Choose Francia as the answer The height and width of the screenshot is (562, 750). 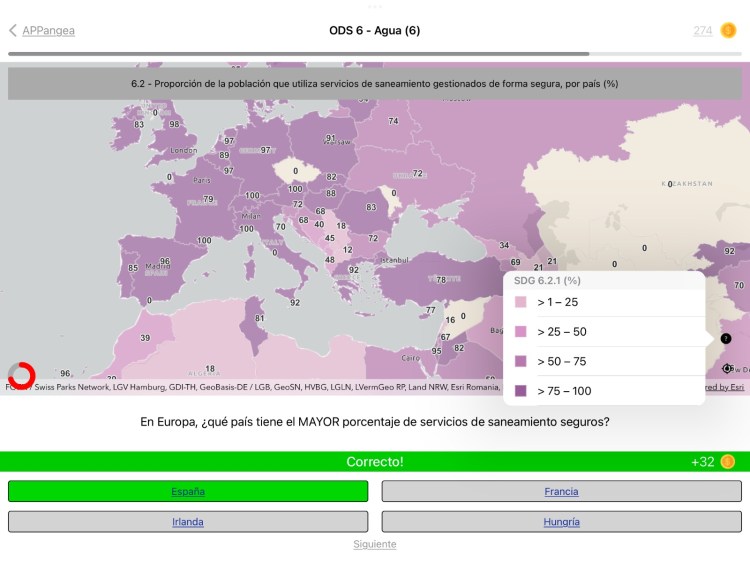click(x=561, y=491)
